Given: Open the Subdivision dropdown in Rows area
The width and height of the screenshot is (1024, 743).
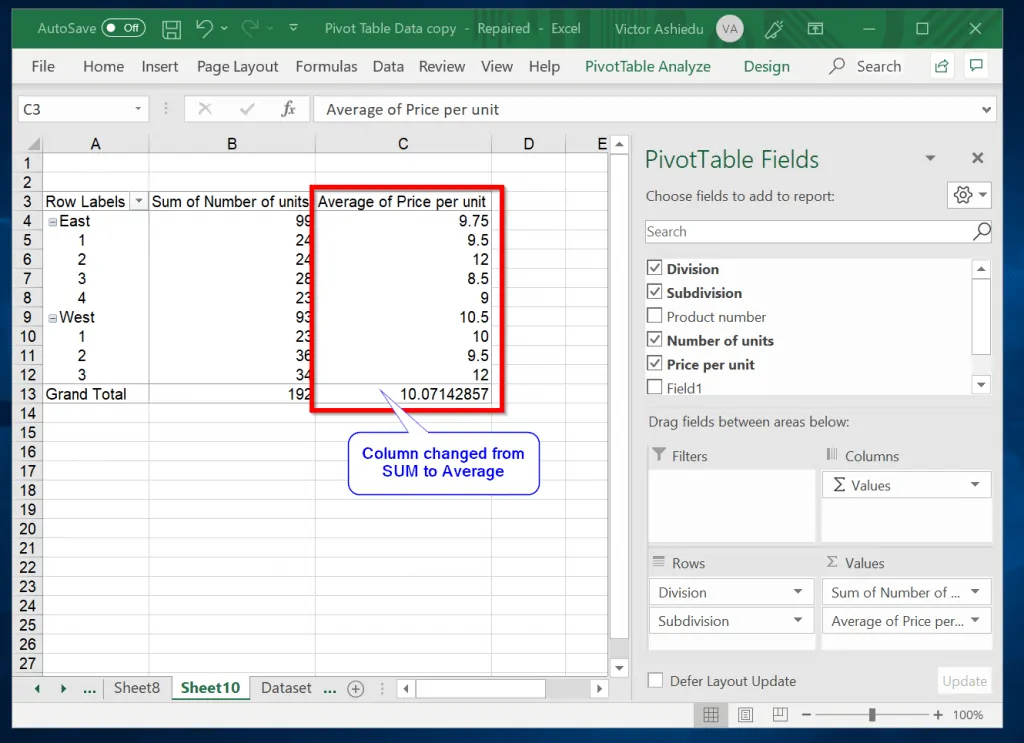Looking at the screenshot, I should [798, 620].
